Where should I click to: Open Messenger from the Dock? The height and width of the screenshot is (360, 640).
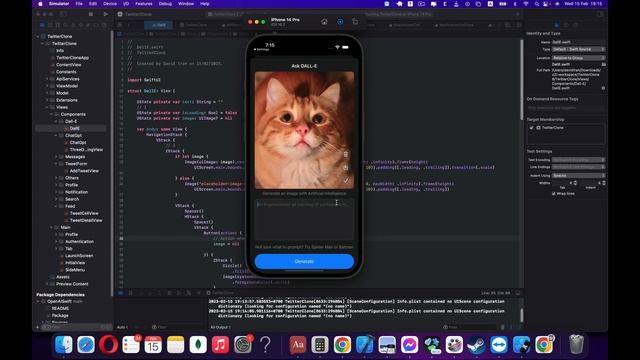pyautogui.click(x=409, y=344)
